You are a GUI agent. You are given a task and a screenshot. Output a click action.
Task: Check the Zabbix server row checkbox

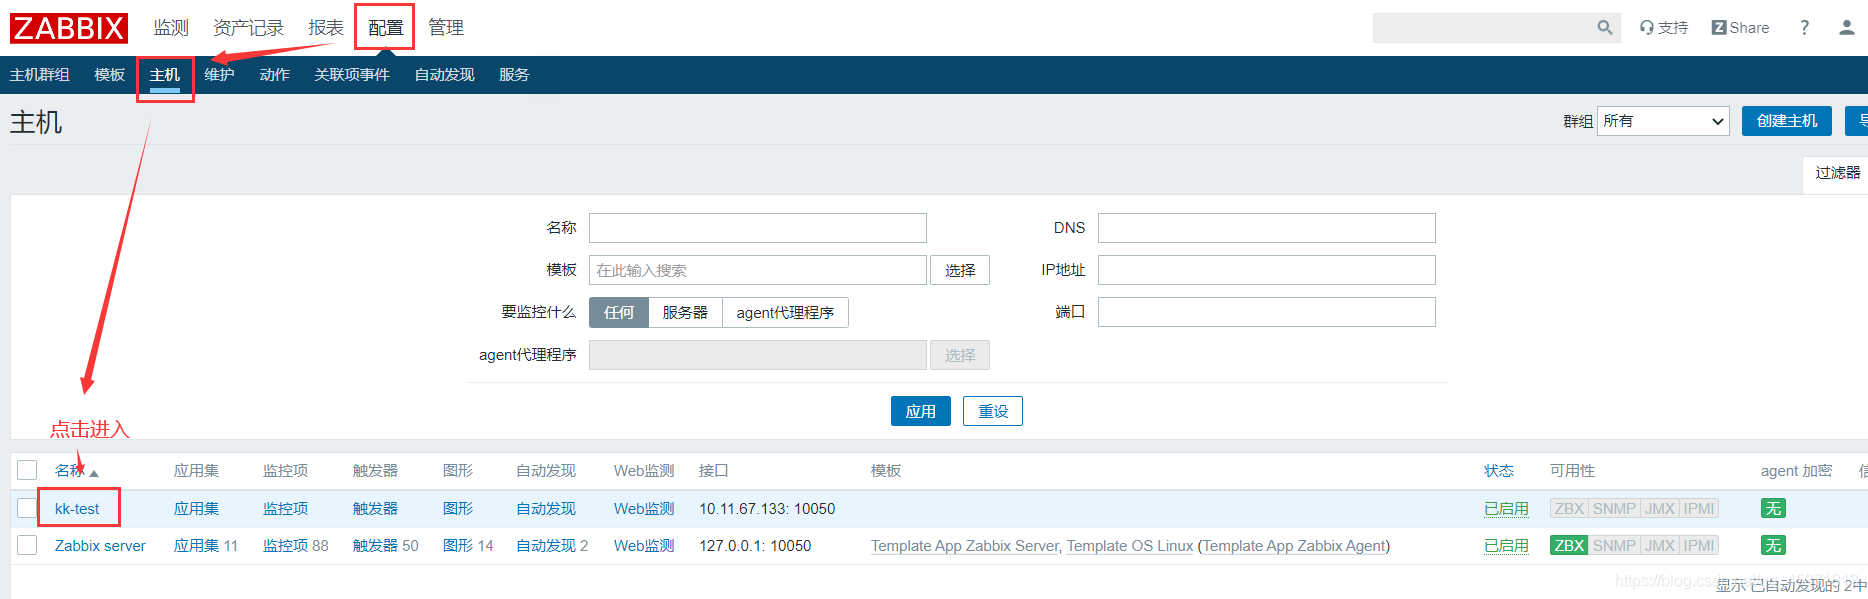pos(27,545)
